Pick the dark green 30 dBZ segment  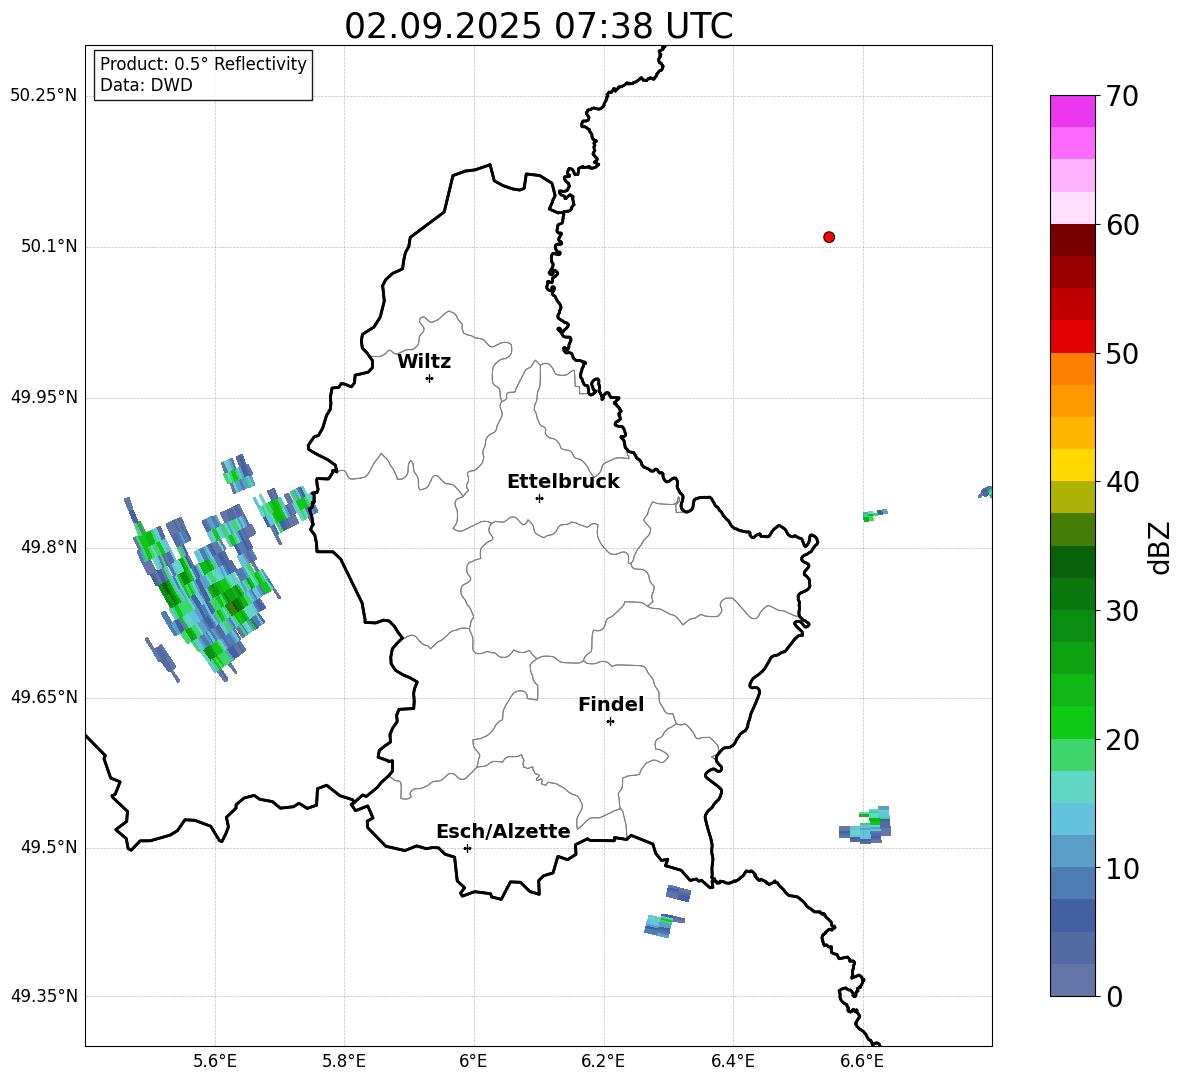[1072, 594]
